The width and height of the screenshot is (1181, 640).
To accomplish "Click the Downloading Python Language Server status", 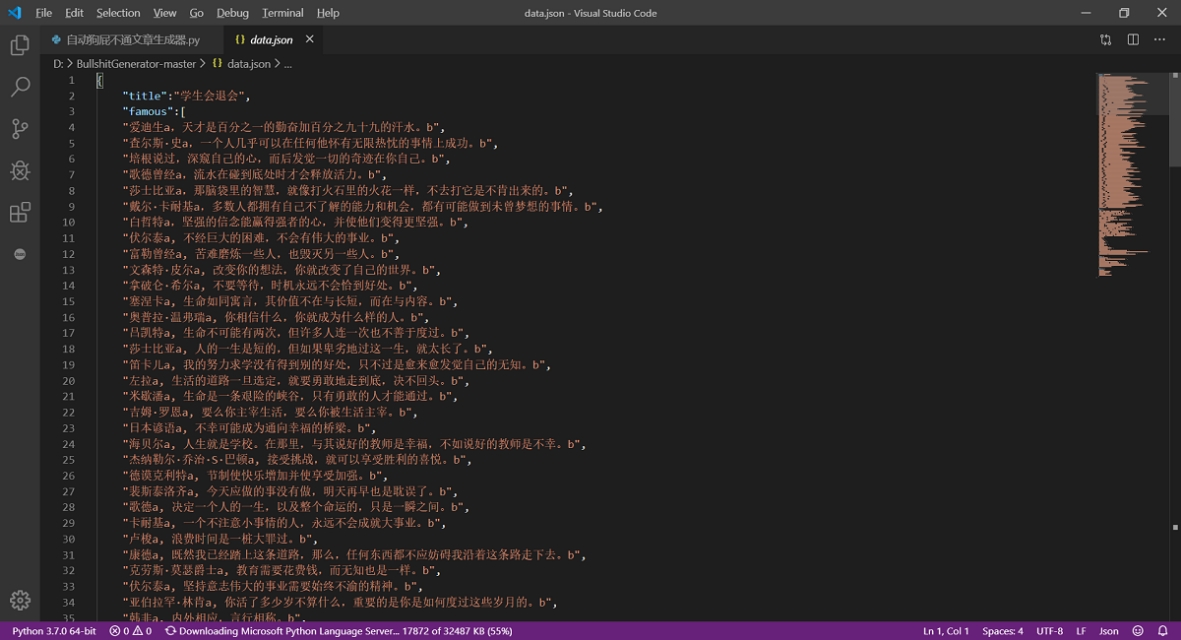I will tap(339, 631).
